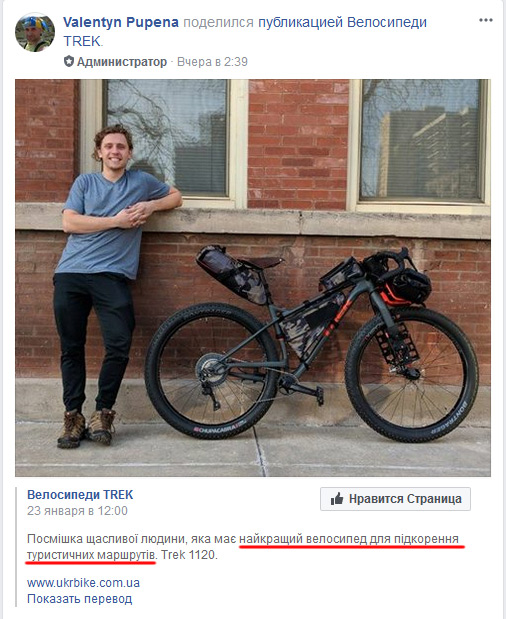The height and width of the screenshot is (619, 506).
Task: Click the Администратор label
Action: [x=122, y=62]
